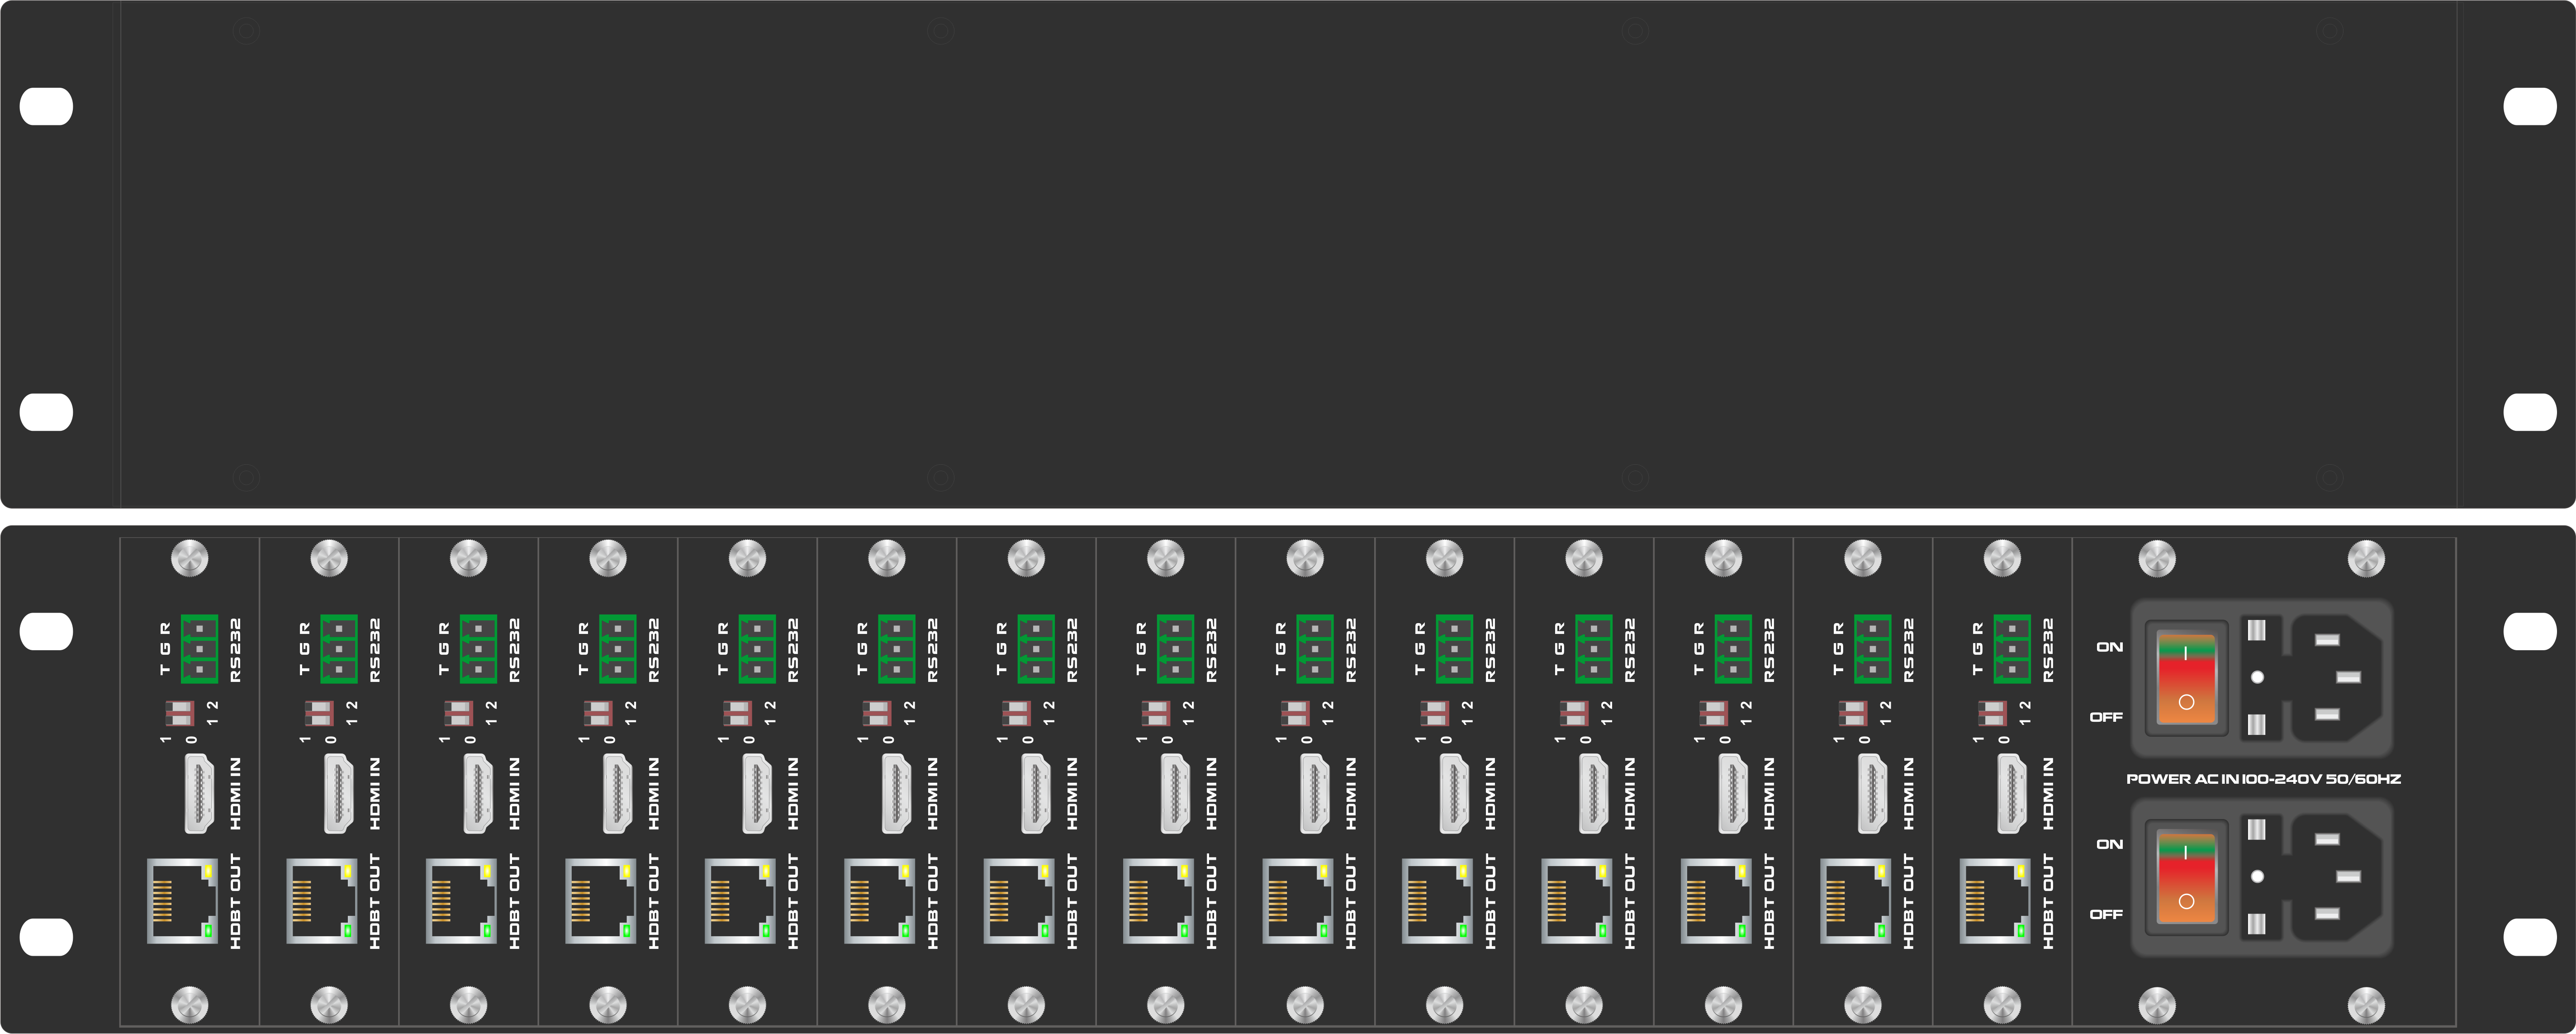Viewport: 2576px width, 1034px height.
Task: Click the OFF label of lower power switch
Action: tap(2106, 914)
